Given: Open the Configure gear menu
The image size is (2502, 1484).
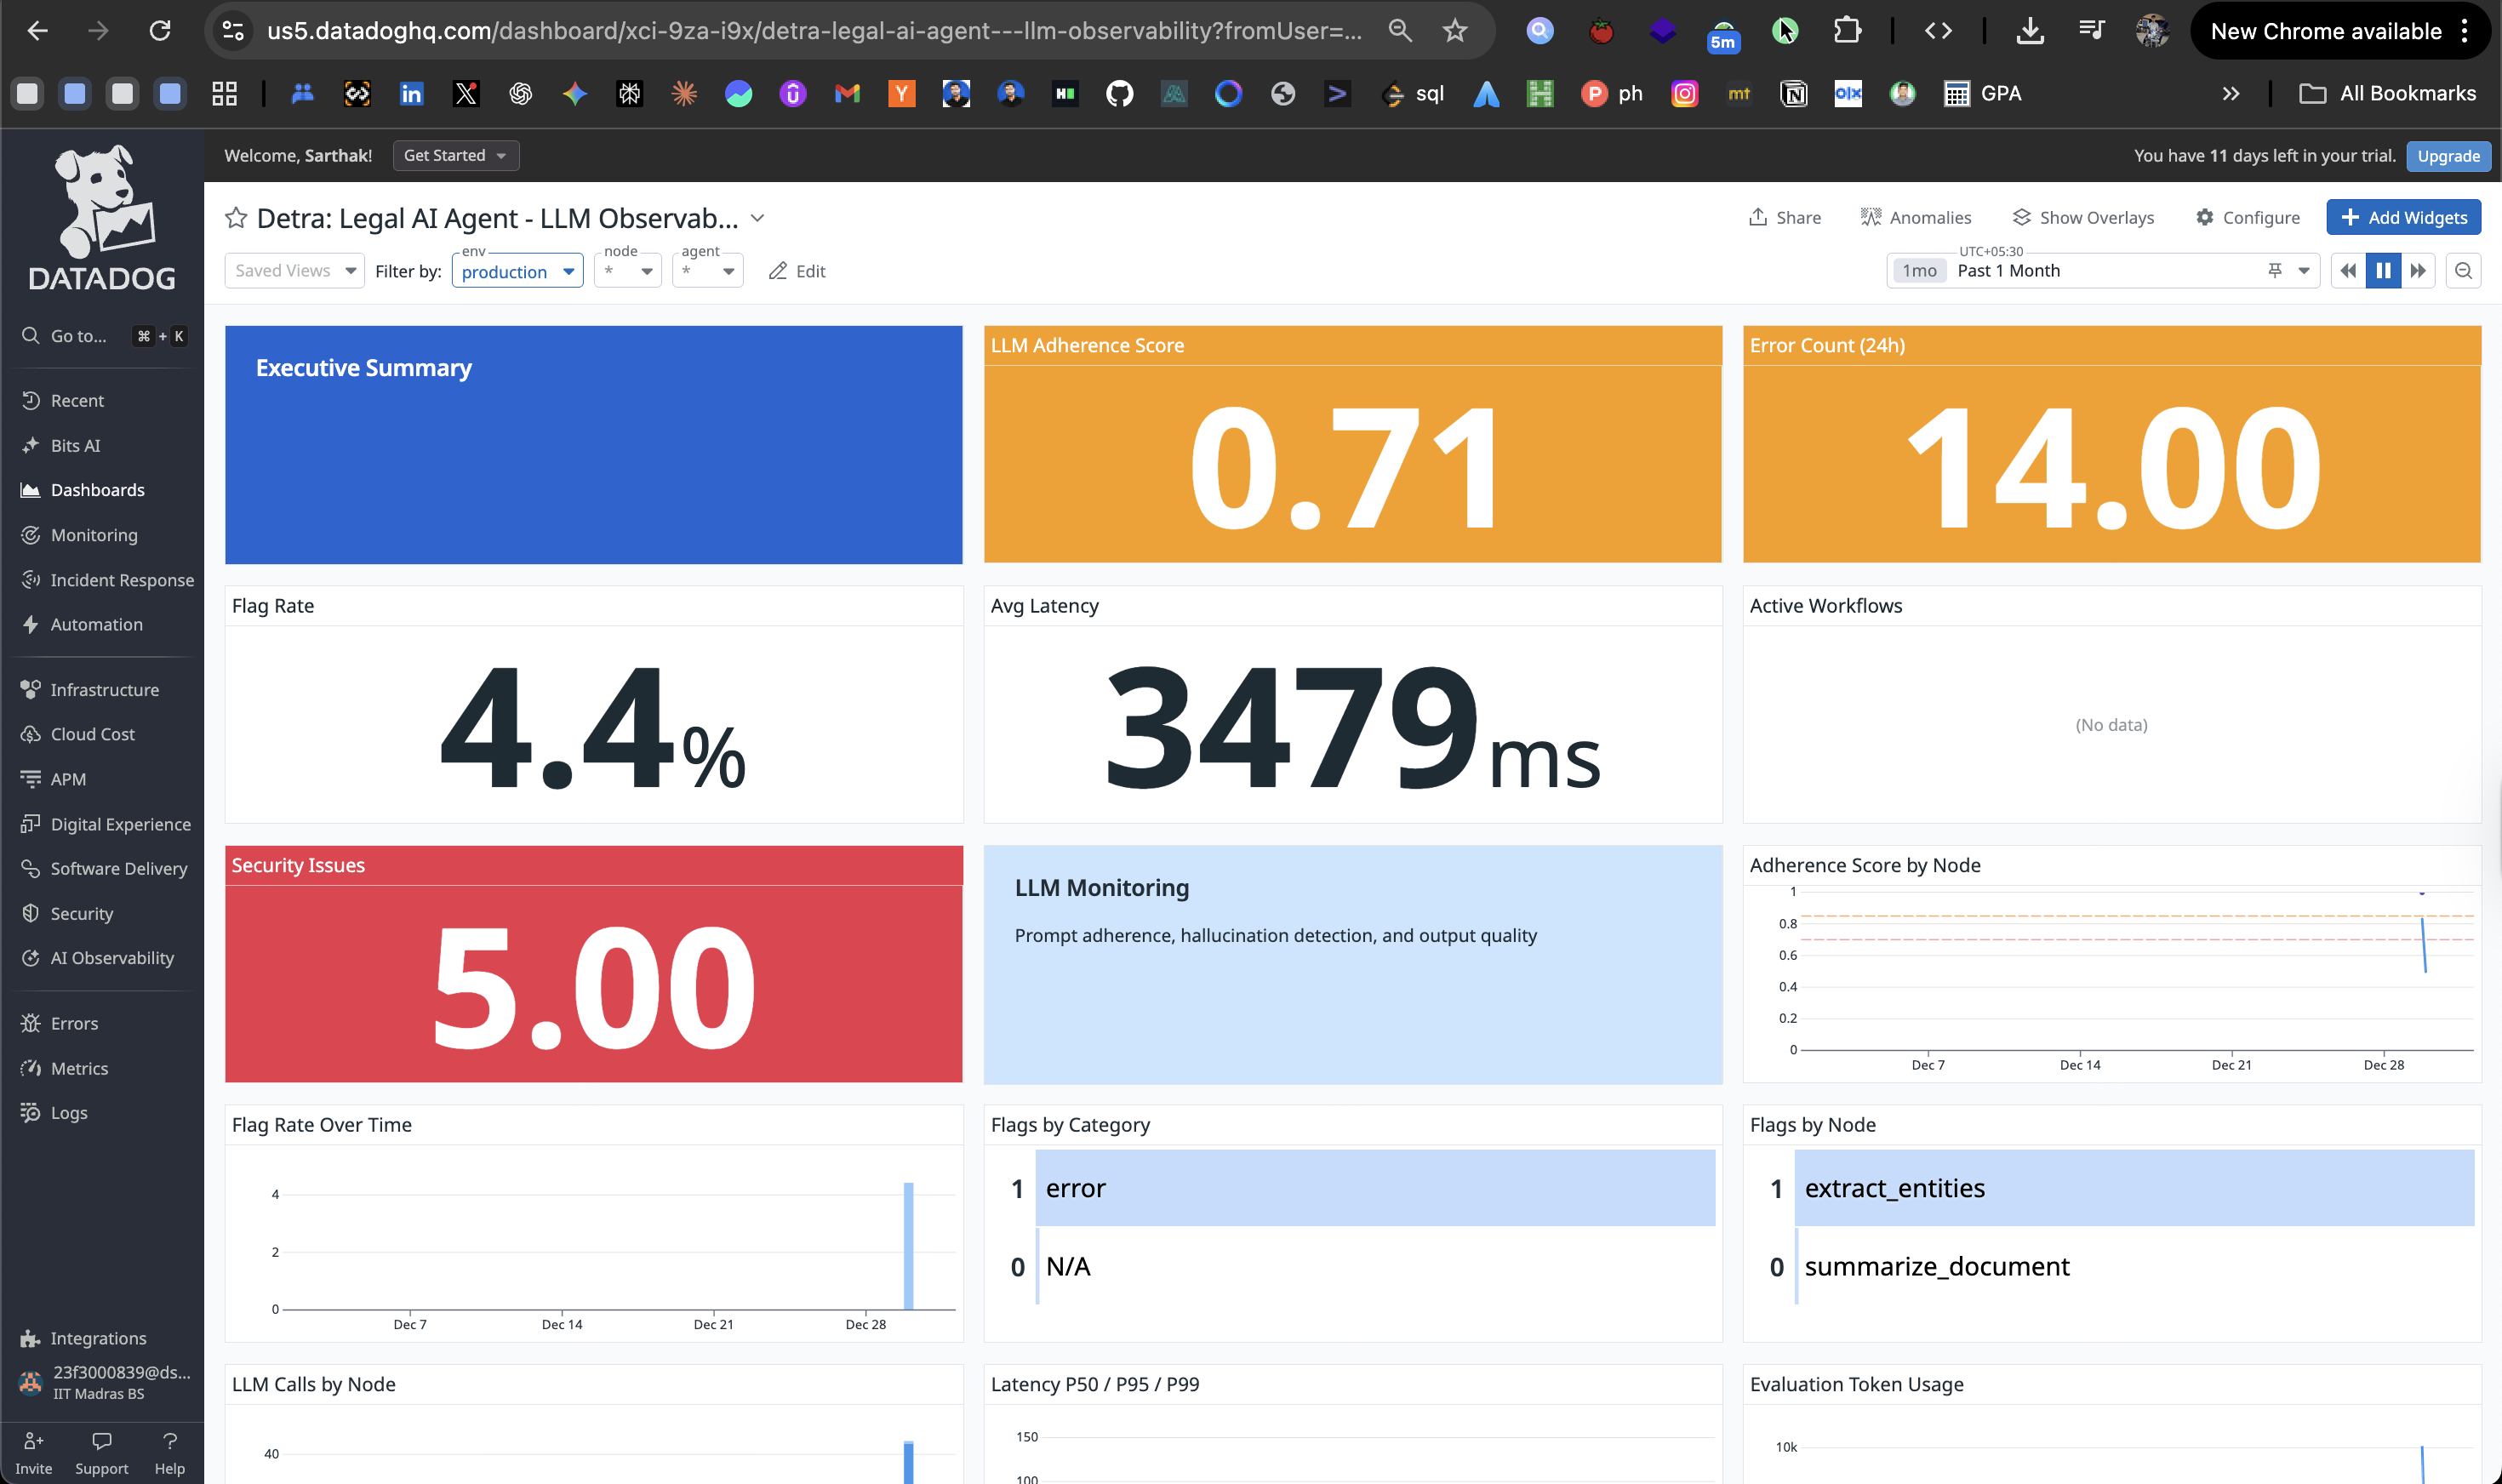Looking at the screenshot, I should tap(2247, 218).
